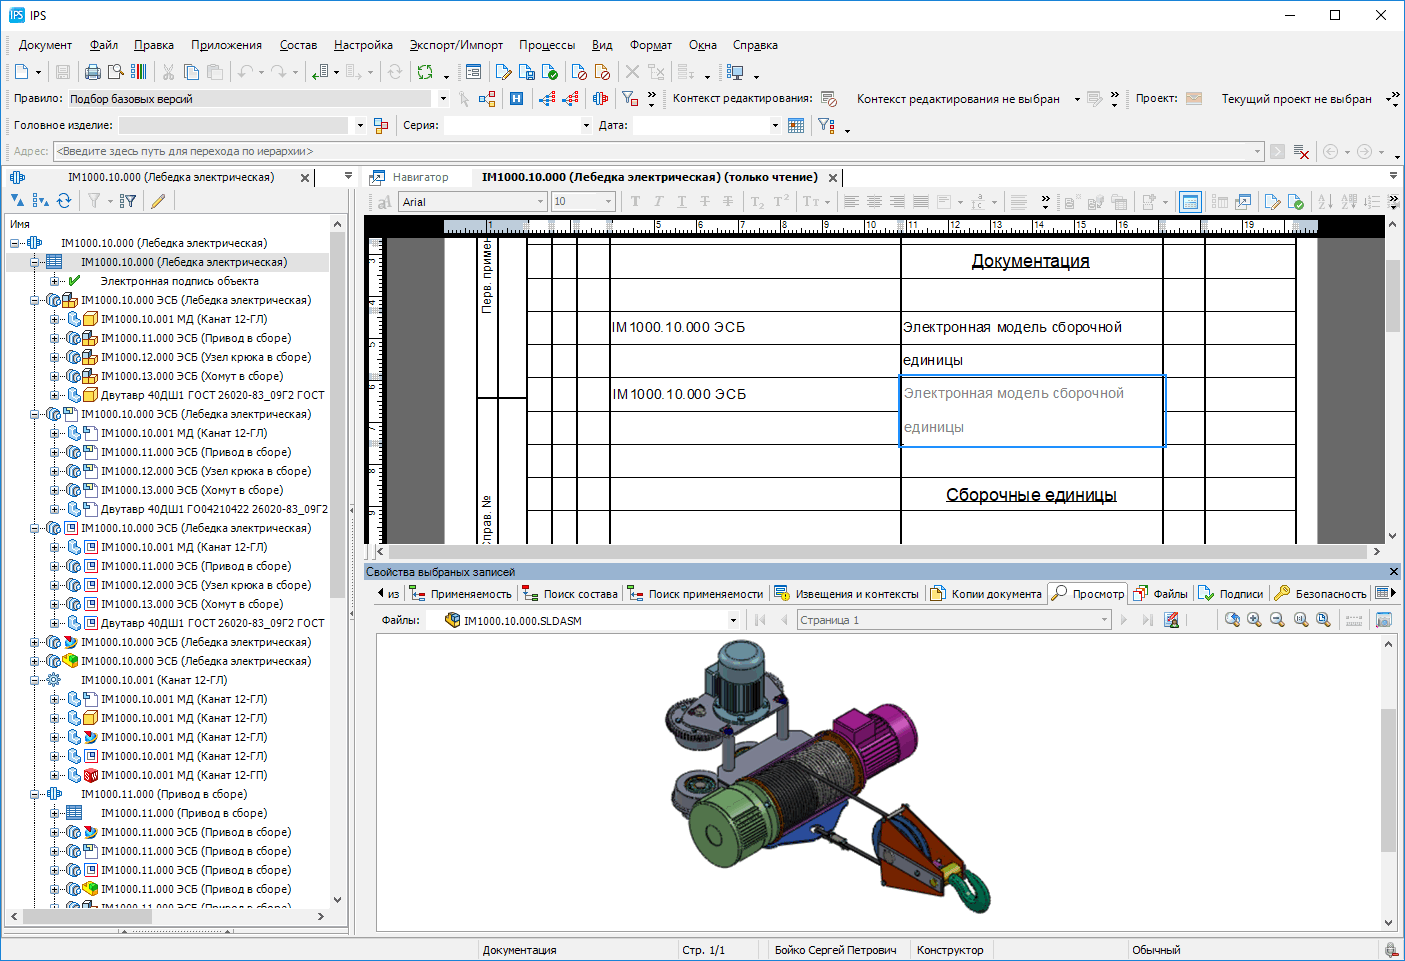Click the refresh icon in tree panel toolbar

coord(64,201)
